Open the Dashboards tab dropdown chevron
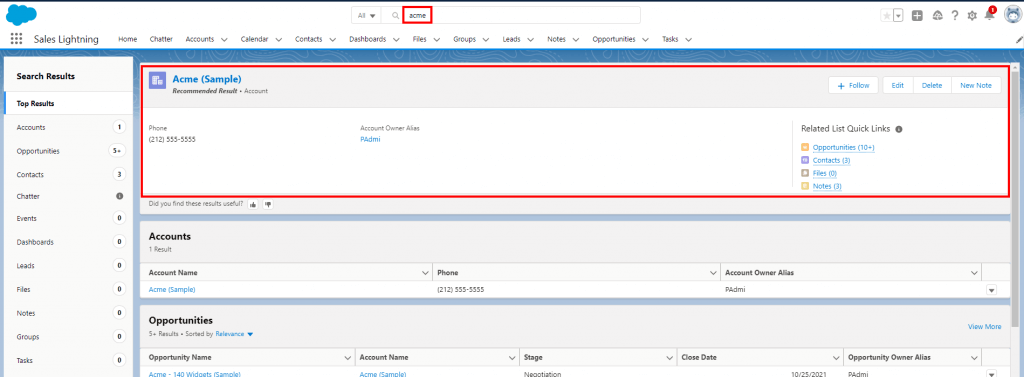Viewport: 1024px width, 377px height. 396,39
